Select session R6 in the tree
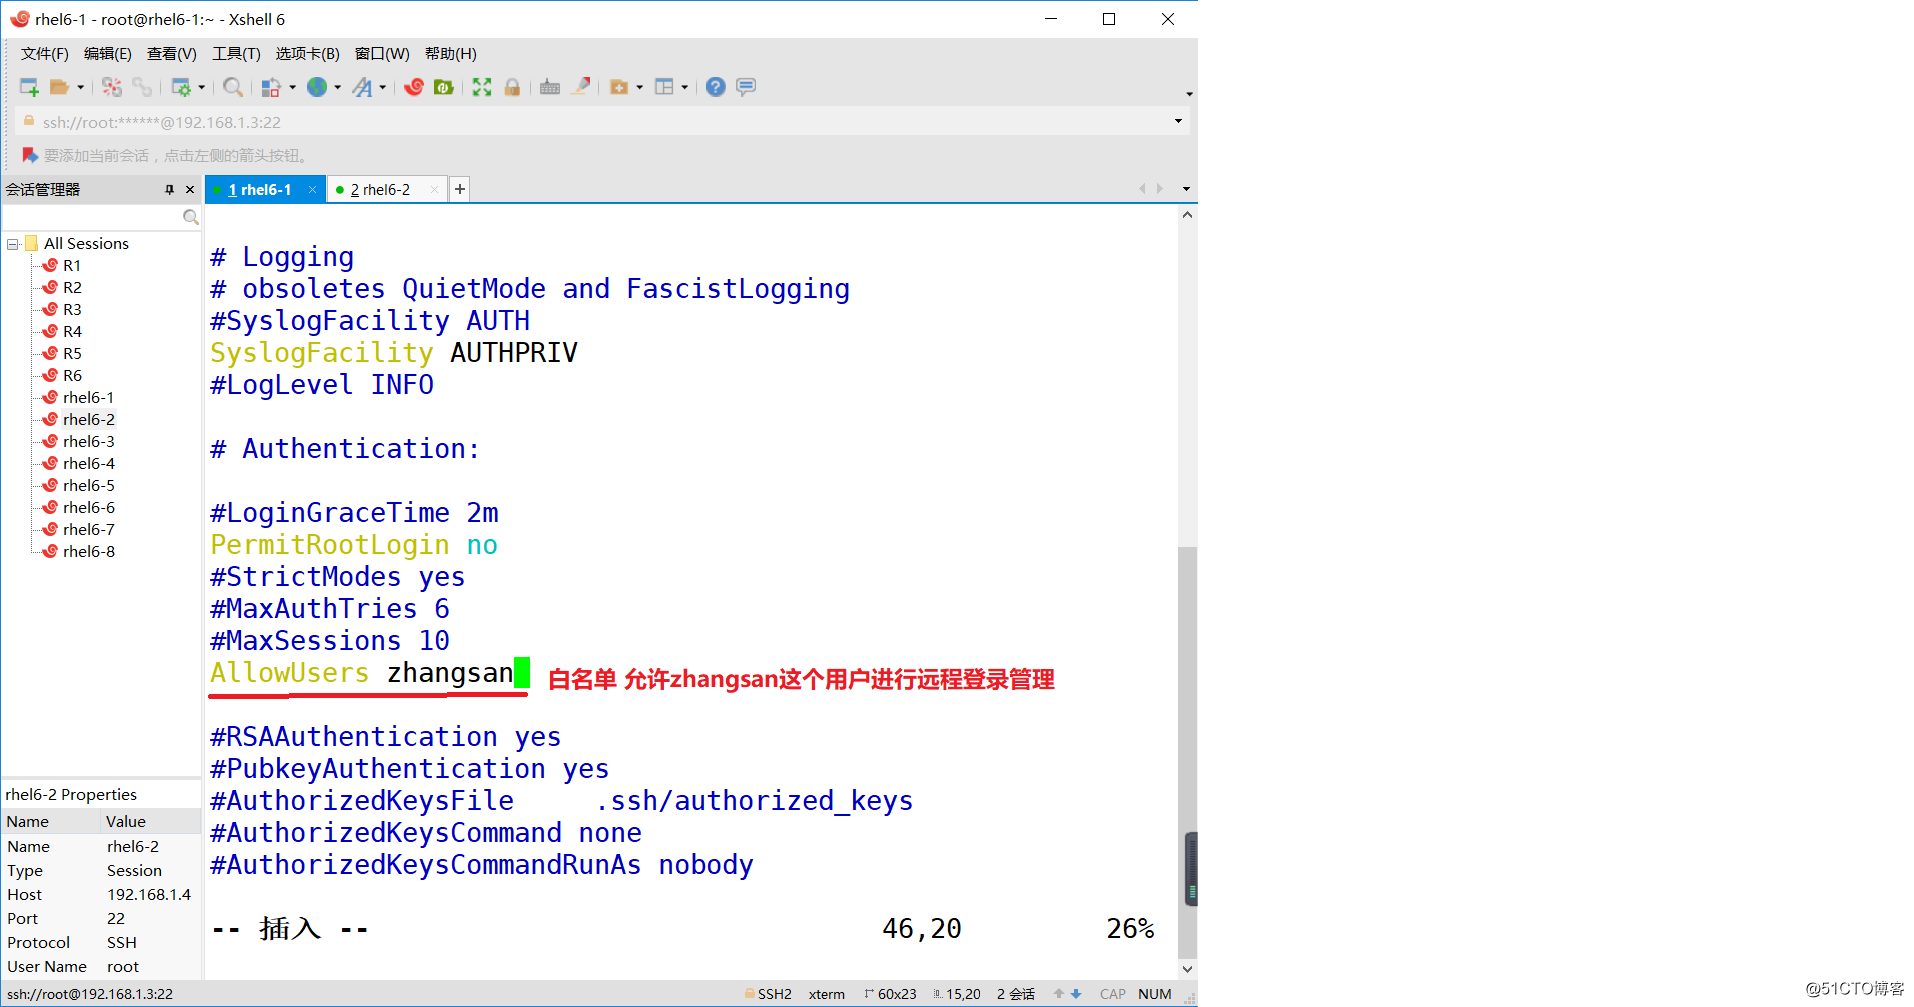 tap(72, 376)
